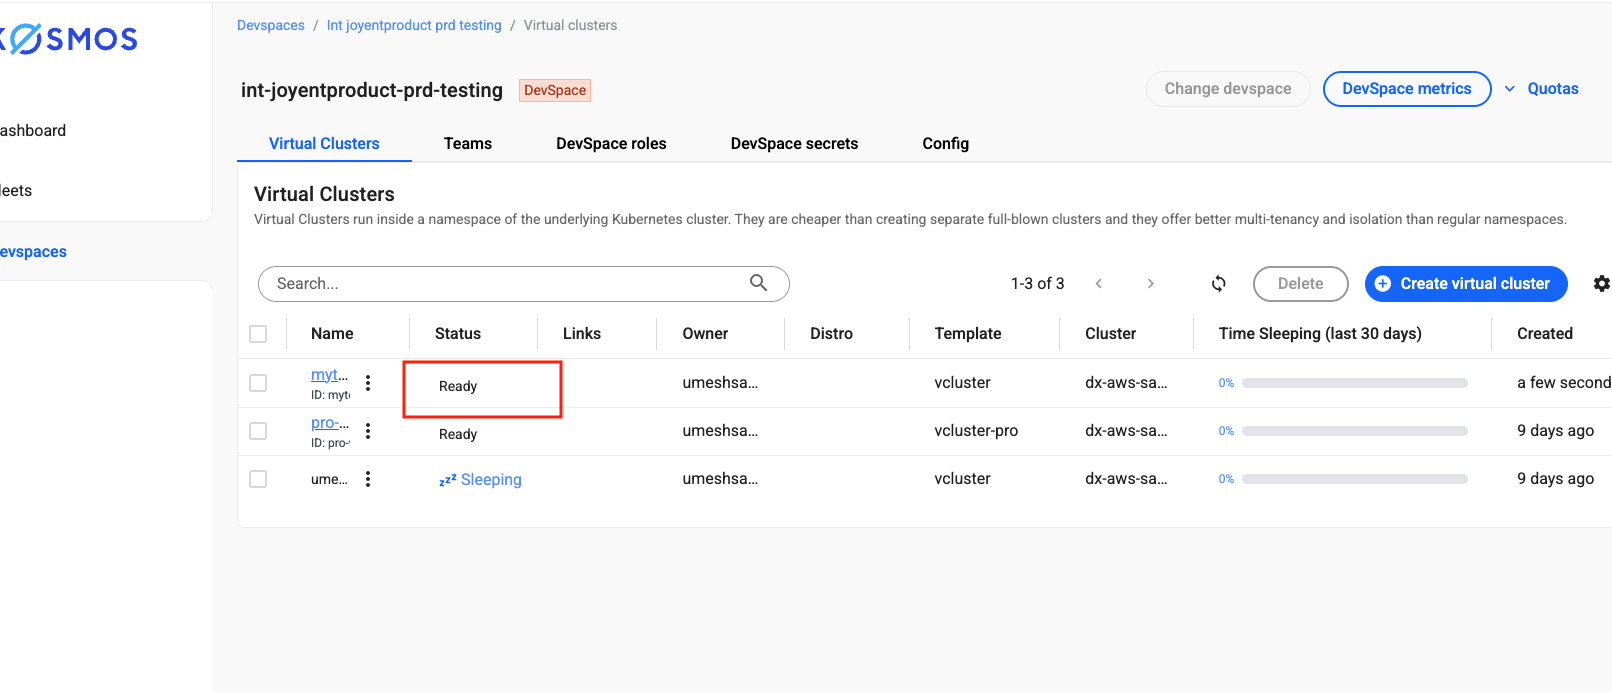Screen dimensions: 1612x693
Task: Click the sleeping zzz icon
Action: click(x=448, y=480)
